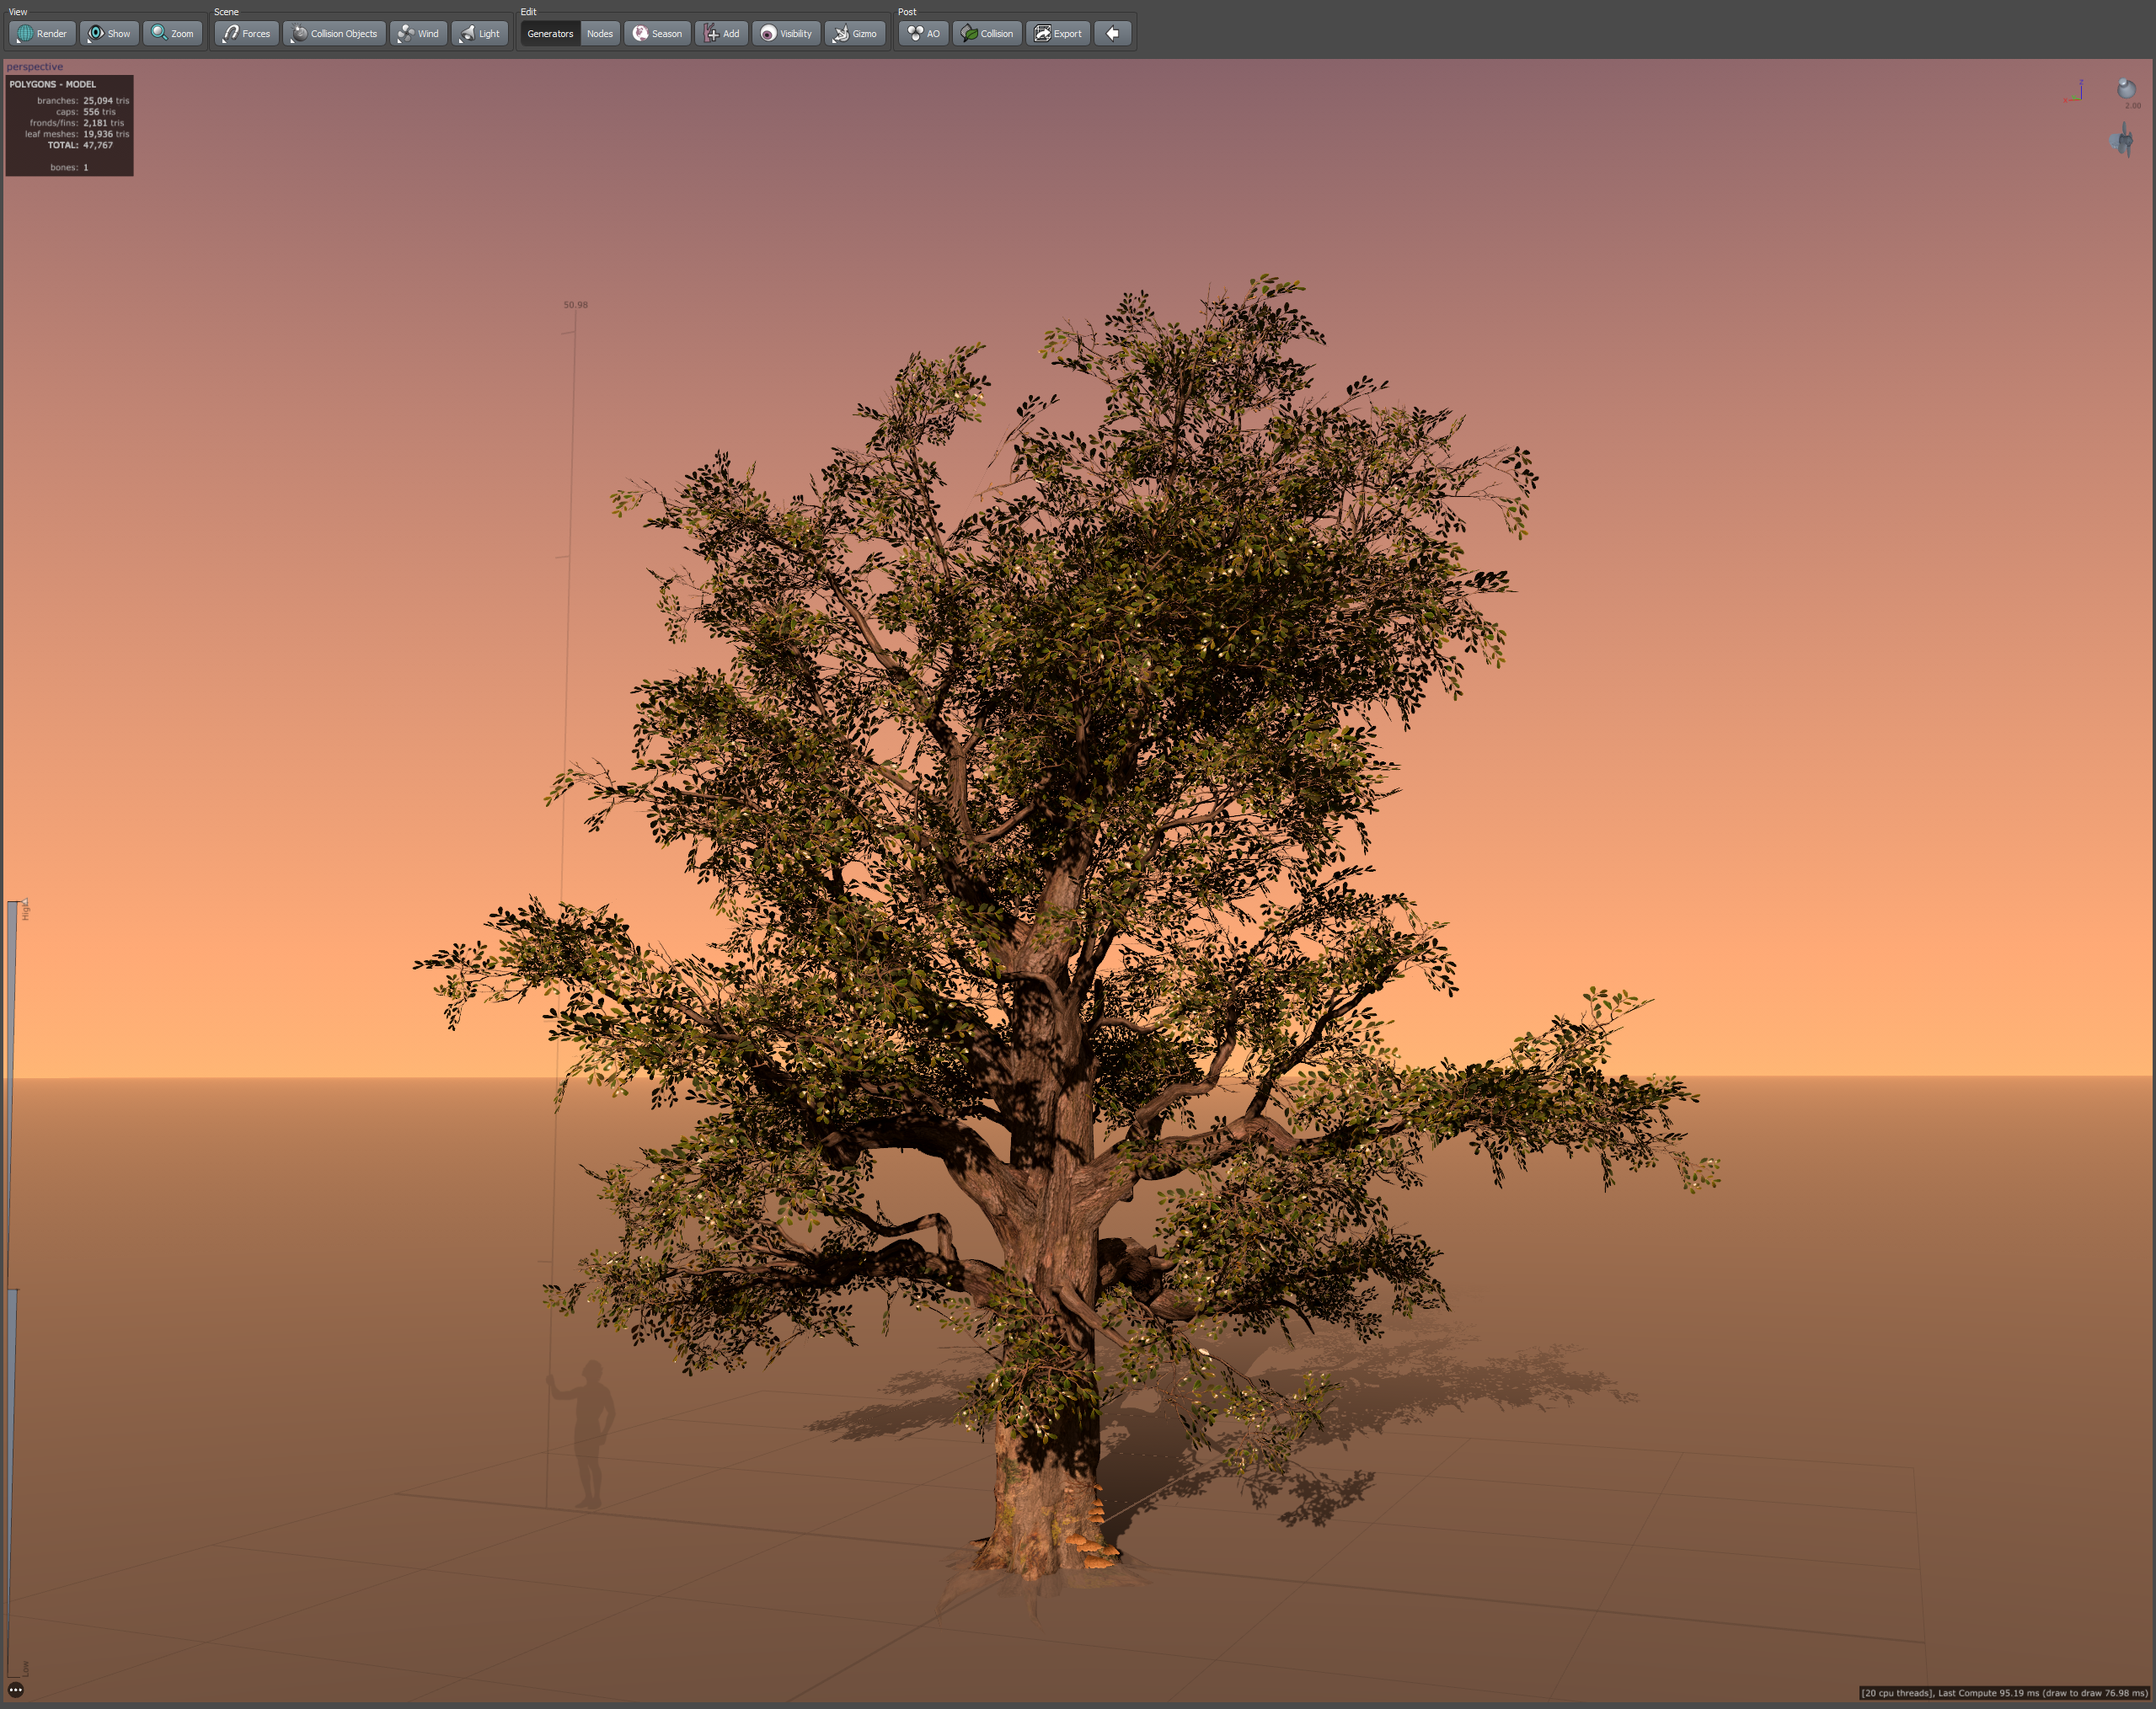
Task: Click the Add generator button
Action: [721, 33]
